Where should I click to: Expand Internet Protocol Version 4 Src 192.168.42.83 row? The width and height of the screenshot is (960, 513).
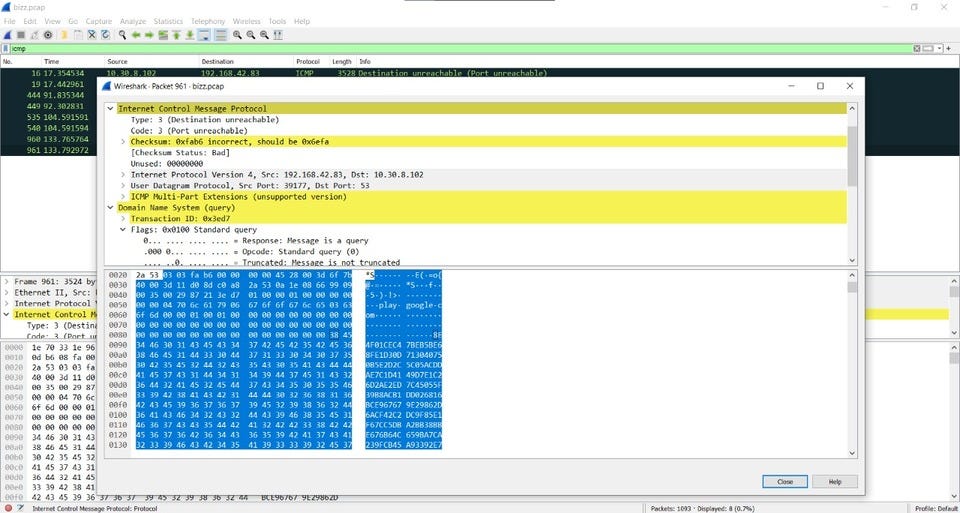123,175
